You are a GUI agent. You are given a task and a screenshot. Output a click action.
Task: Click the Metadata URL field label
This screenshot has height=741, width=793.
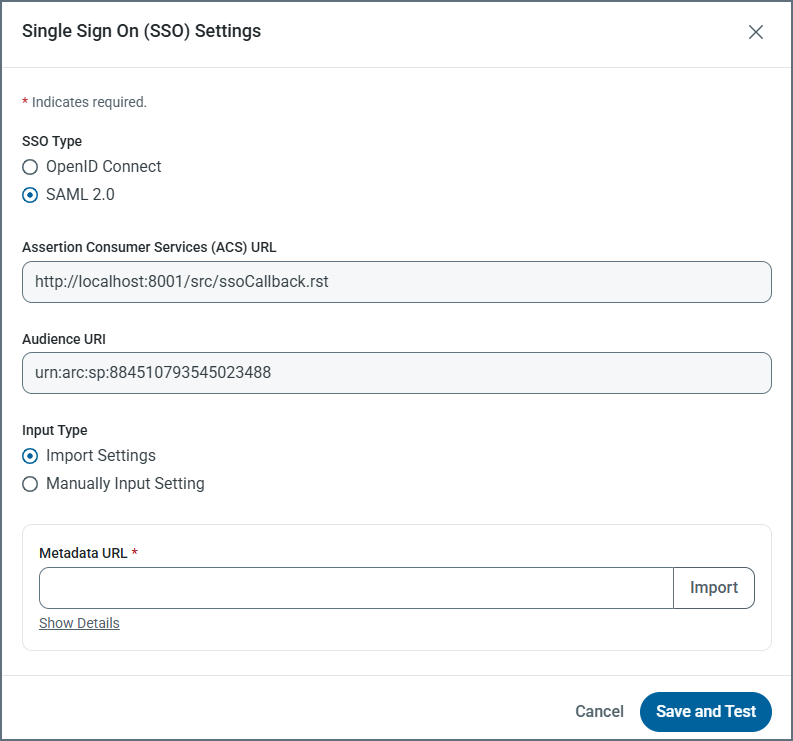tap(83, 552)
